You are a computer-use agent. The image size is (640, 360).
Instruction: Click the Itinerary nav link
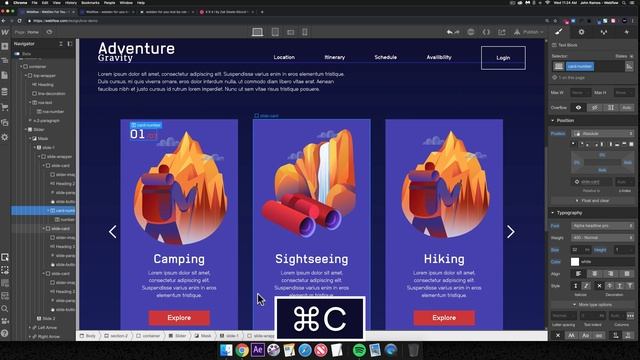[x=335, y=57]
